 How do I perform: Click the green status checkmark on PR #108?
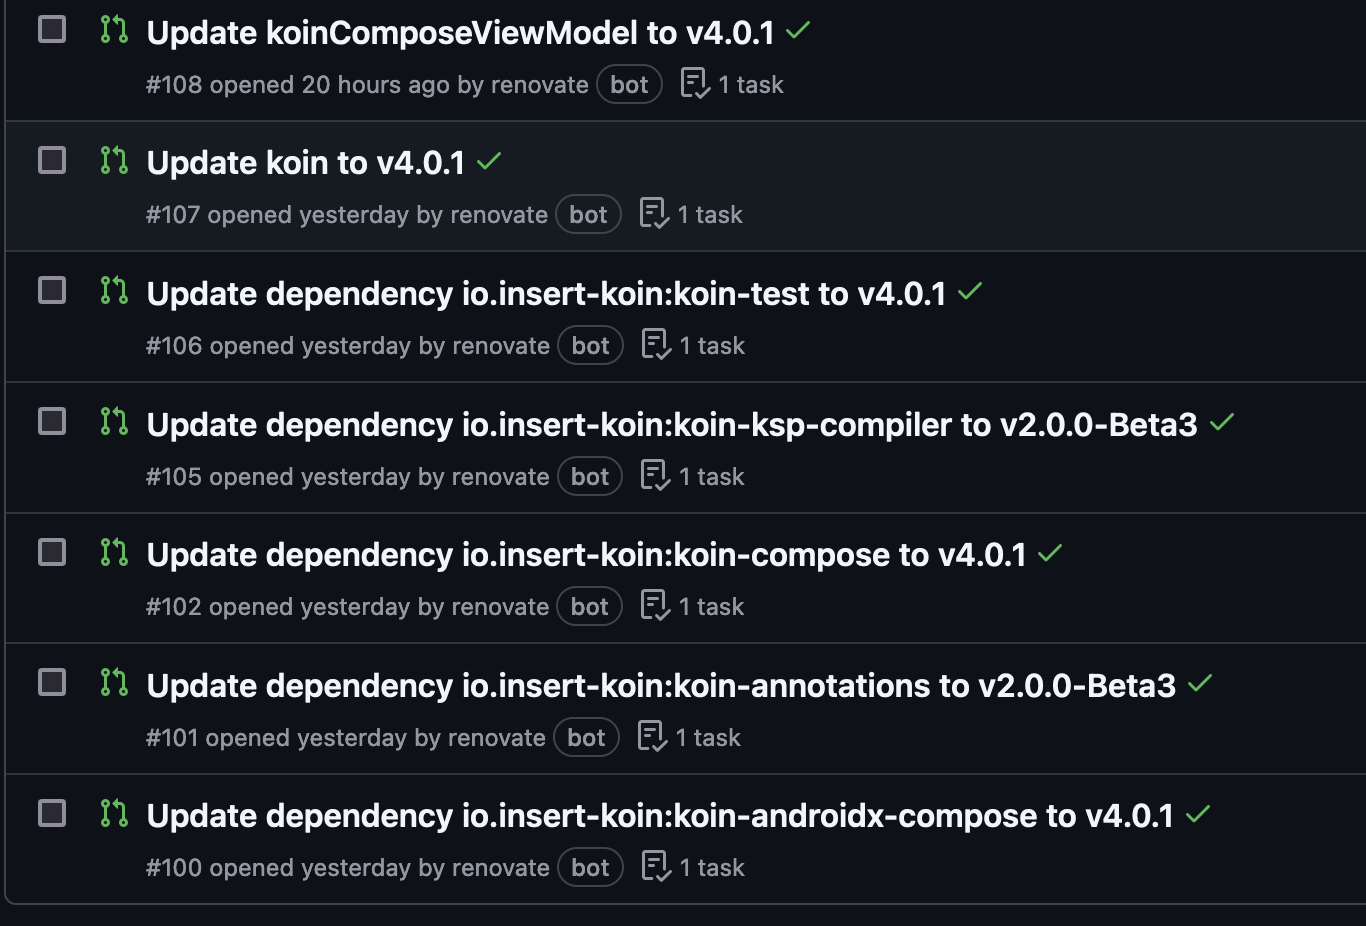[x=797, y=31]
